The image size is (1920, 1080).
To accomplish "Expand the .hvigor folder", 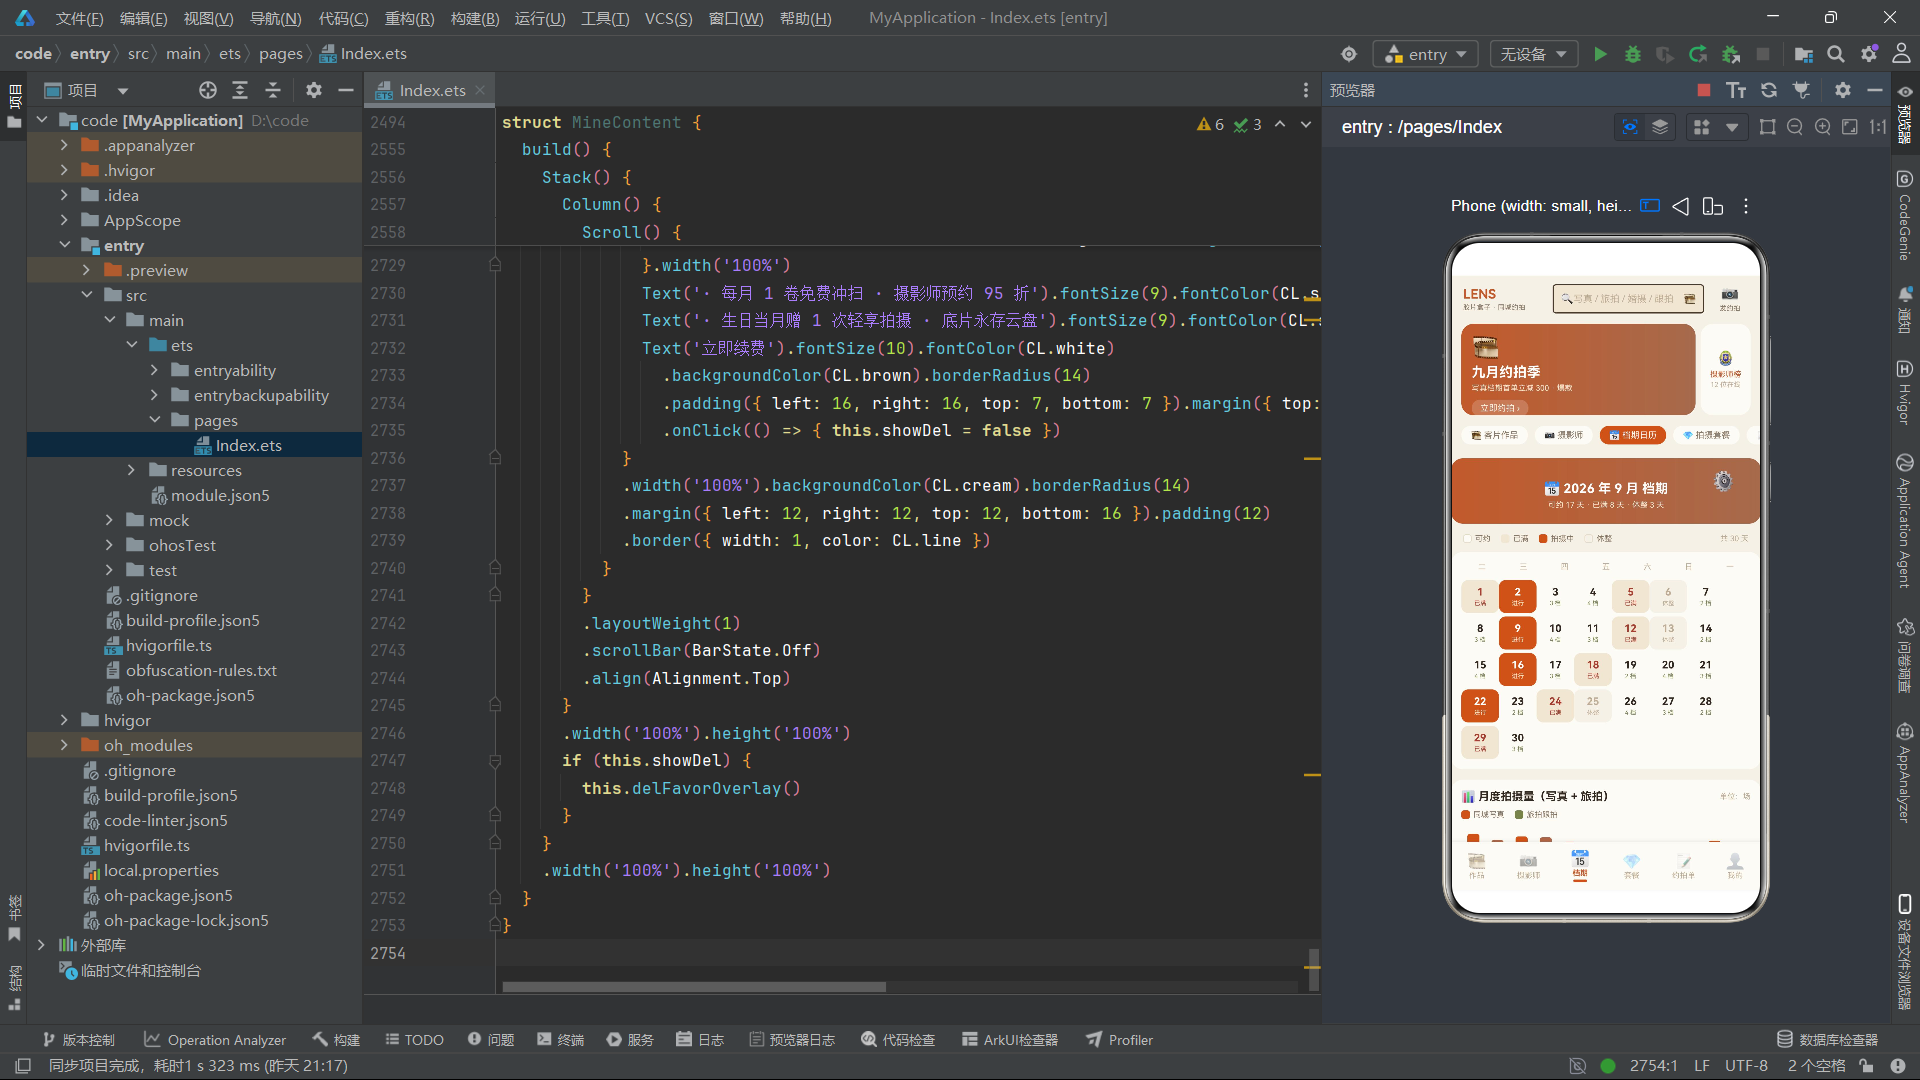I will (64, 170).
